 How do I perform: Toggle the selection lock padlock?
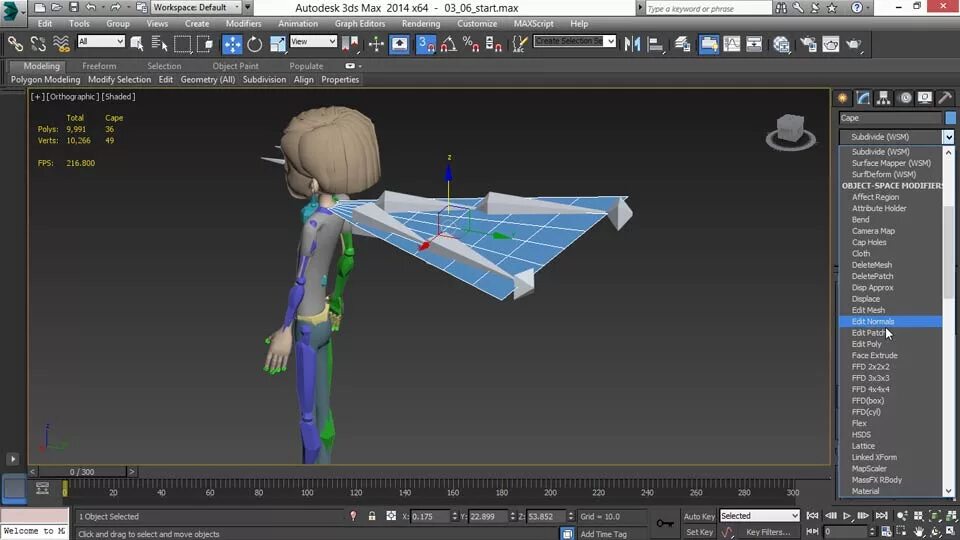coord(372,516)
